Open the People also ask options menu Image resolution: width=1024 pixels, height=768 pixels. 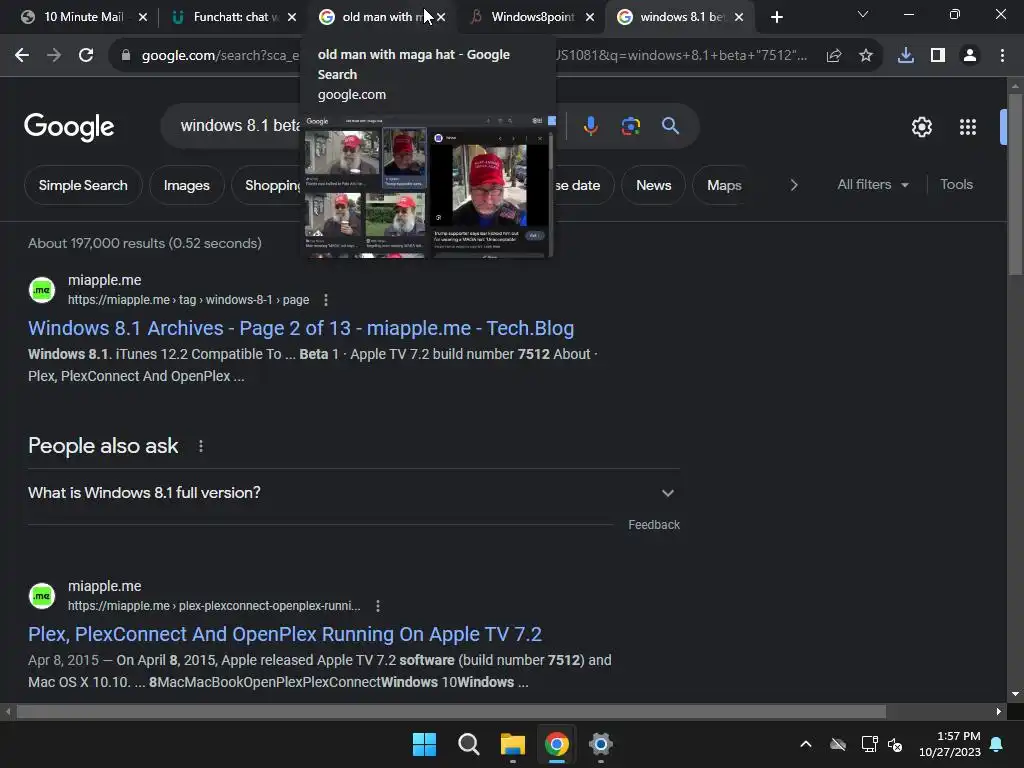point(200,446)
